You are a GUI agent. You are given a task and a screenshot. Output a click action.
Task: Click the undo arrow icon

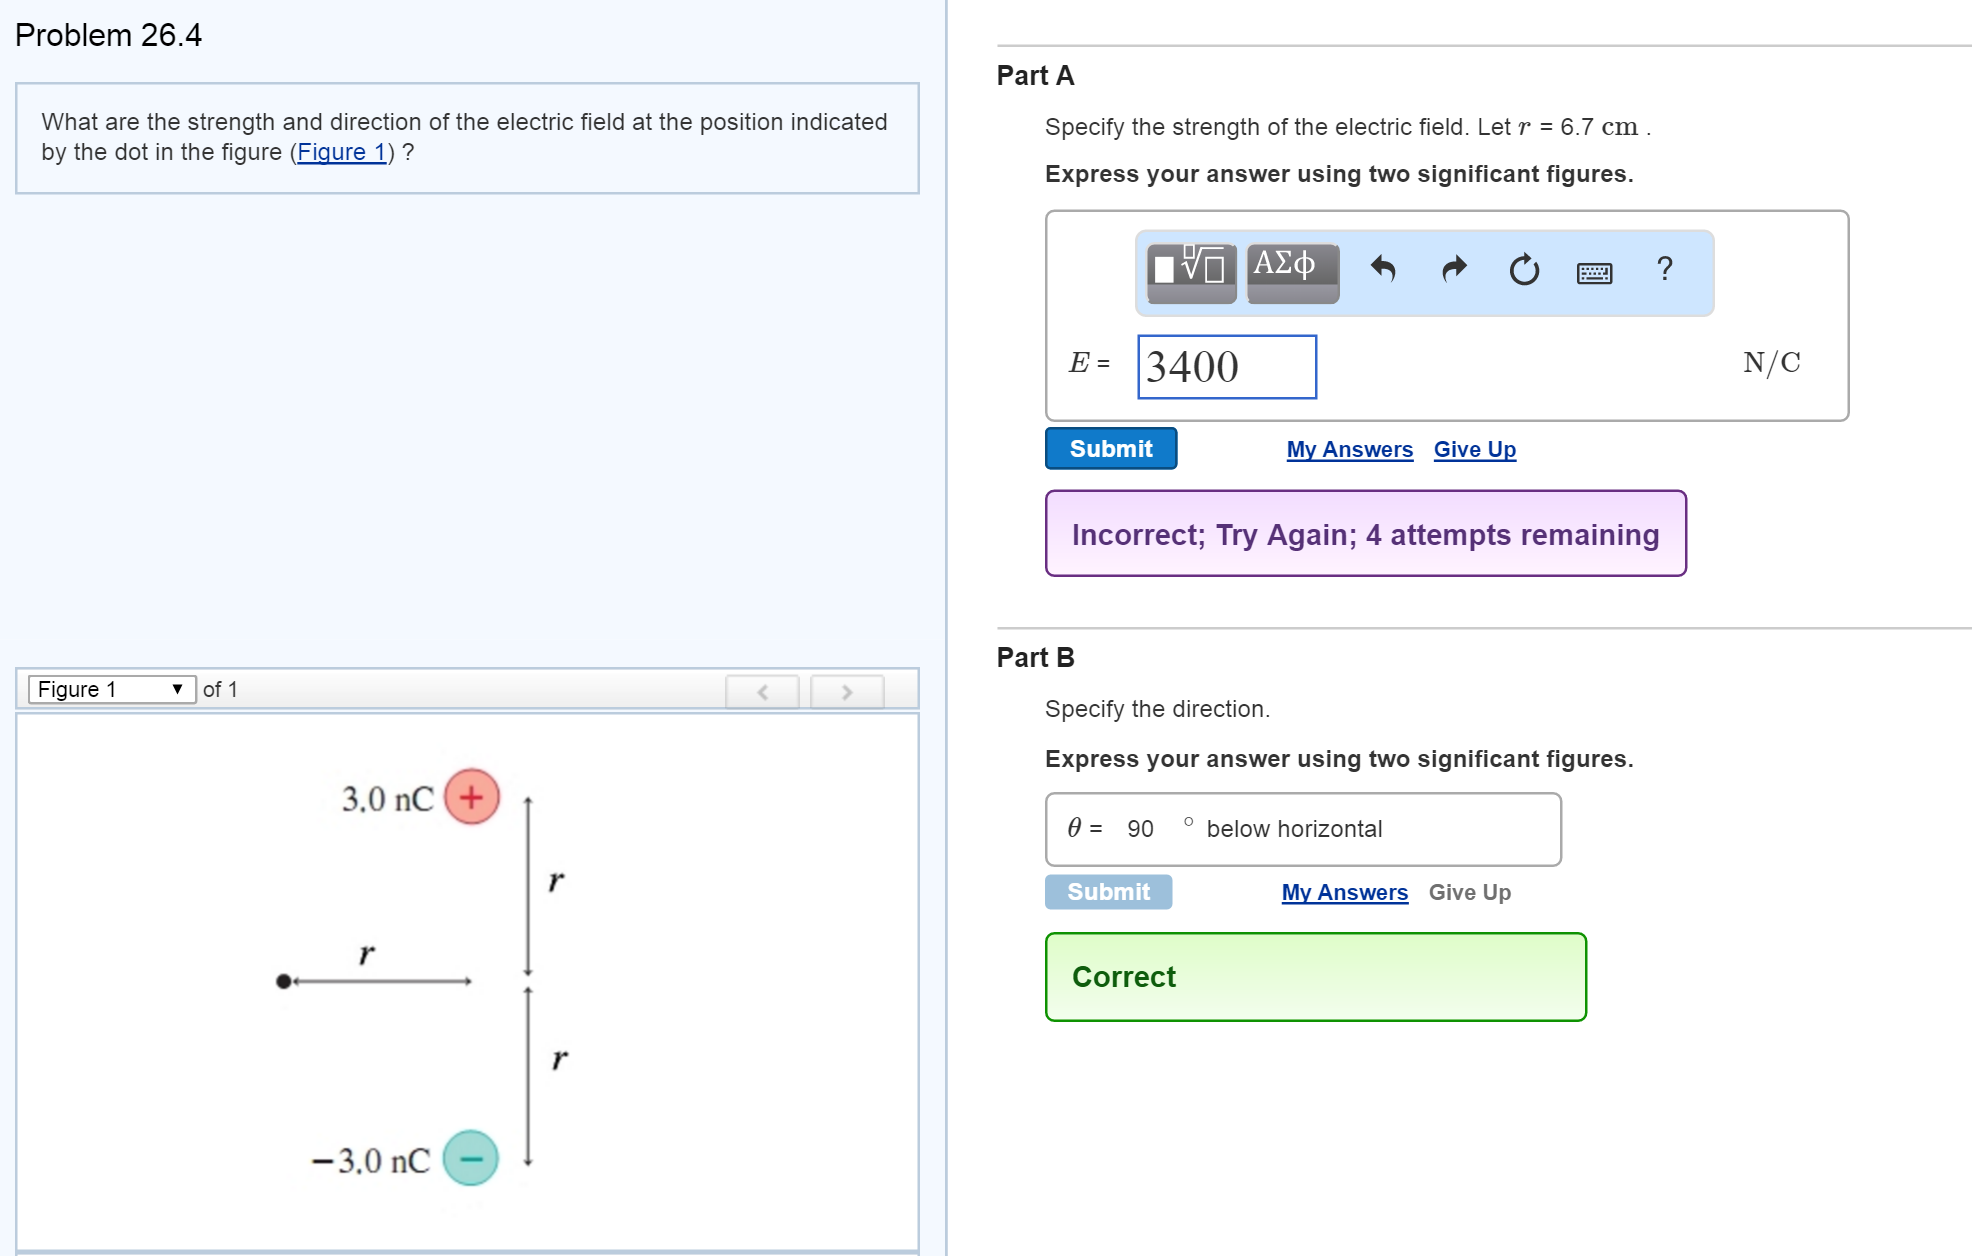(1383, 269)
